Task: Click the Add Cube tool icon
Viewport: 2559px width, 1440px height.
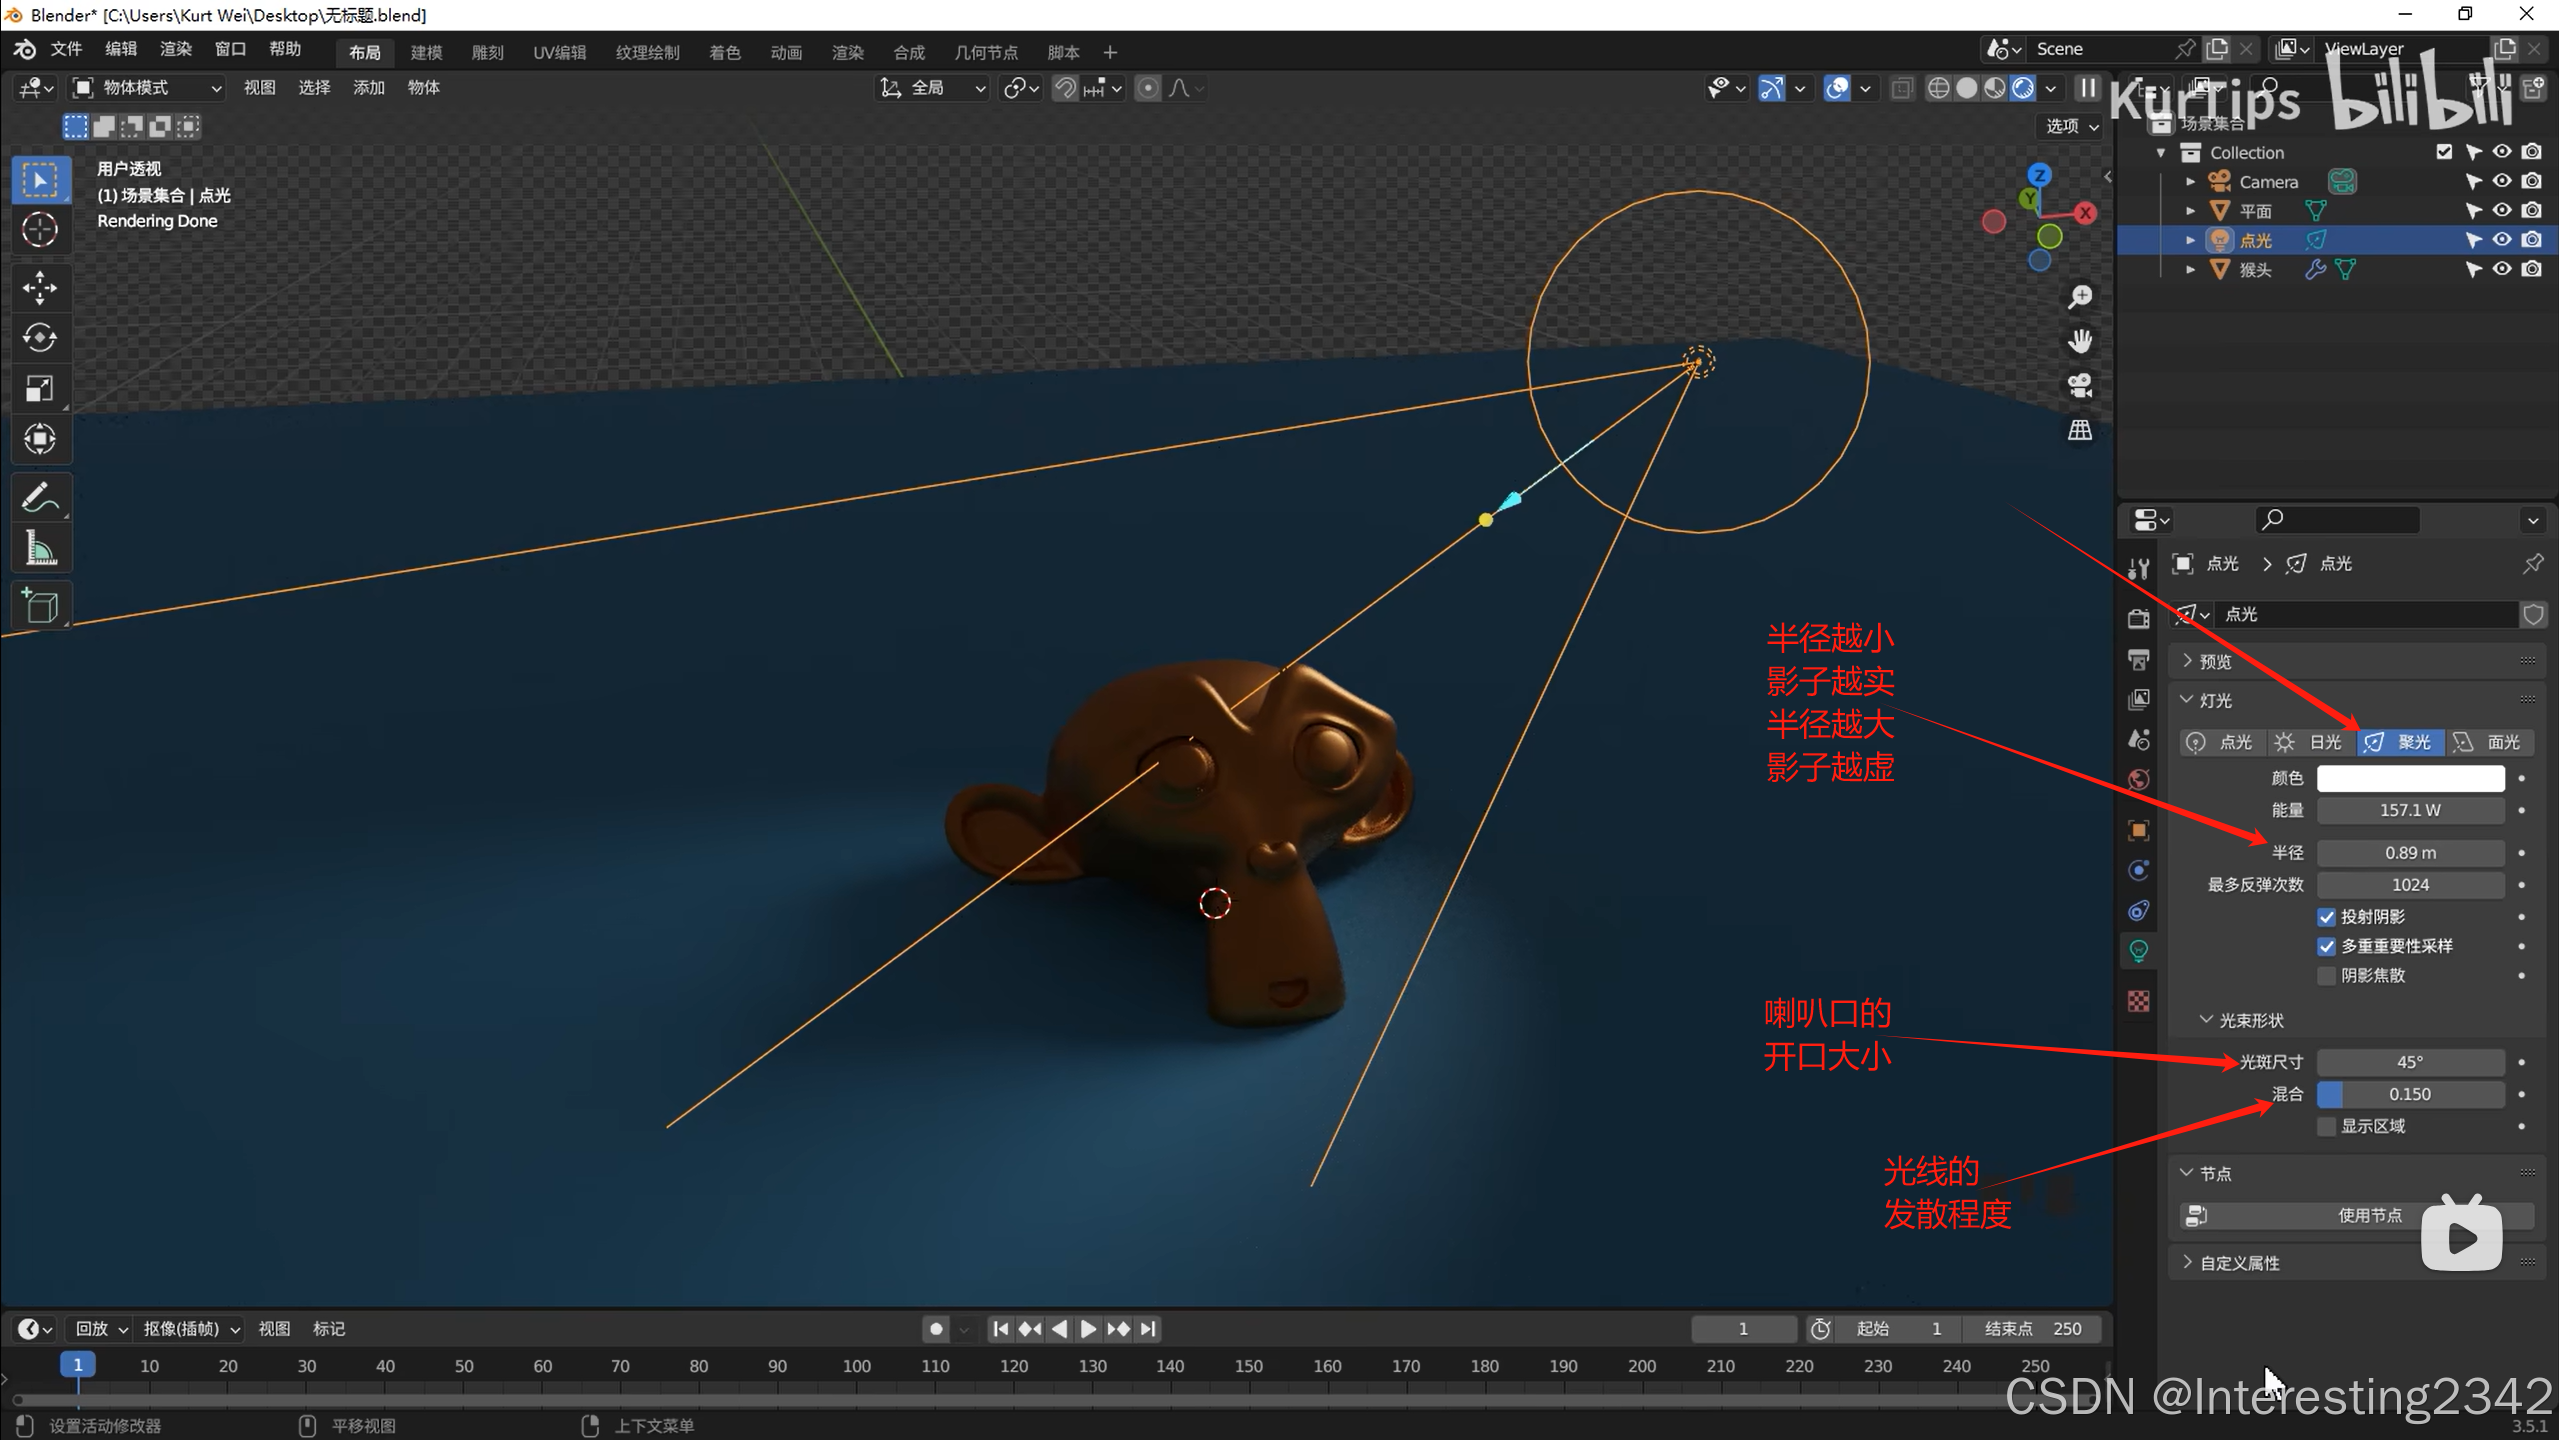Action: pos(40,606)
